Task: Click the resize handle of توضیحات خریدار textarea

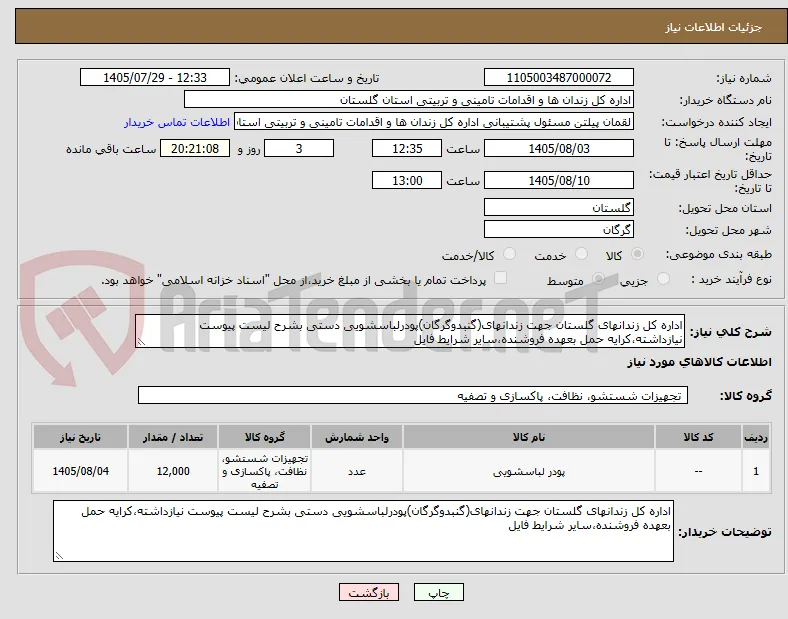Action: point(59,555)
